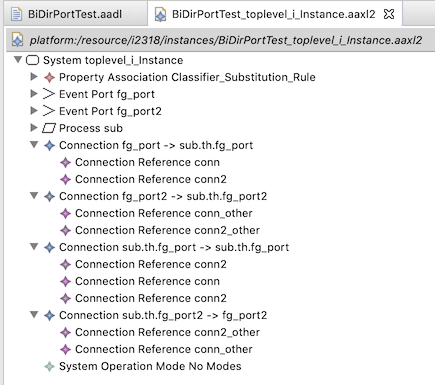Click the Event Port fg_port2 arrow icon
Image resolution: width=435 pixels, height=385 pixels.
point(49,111)
